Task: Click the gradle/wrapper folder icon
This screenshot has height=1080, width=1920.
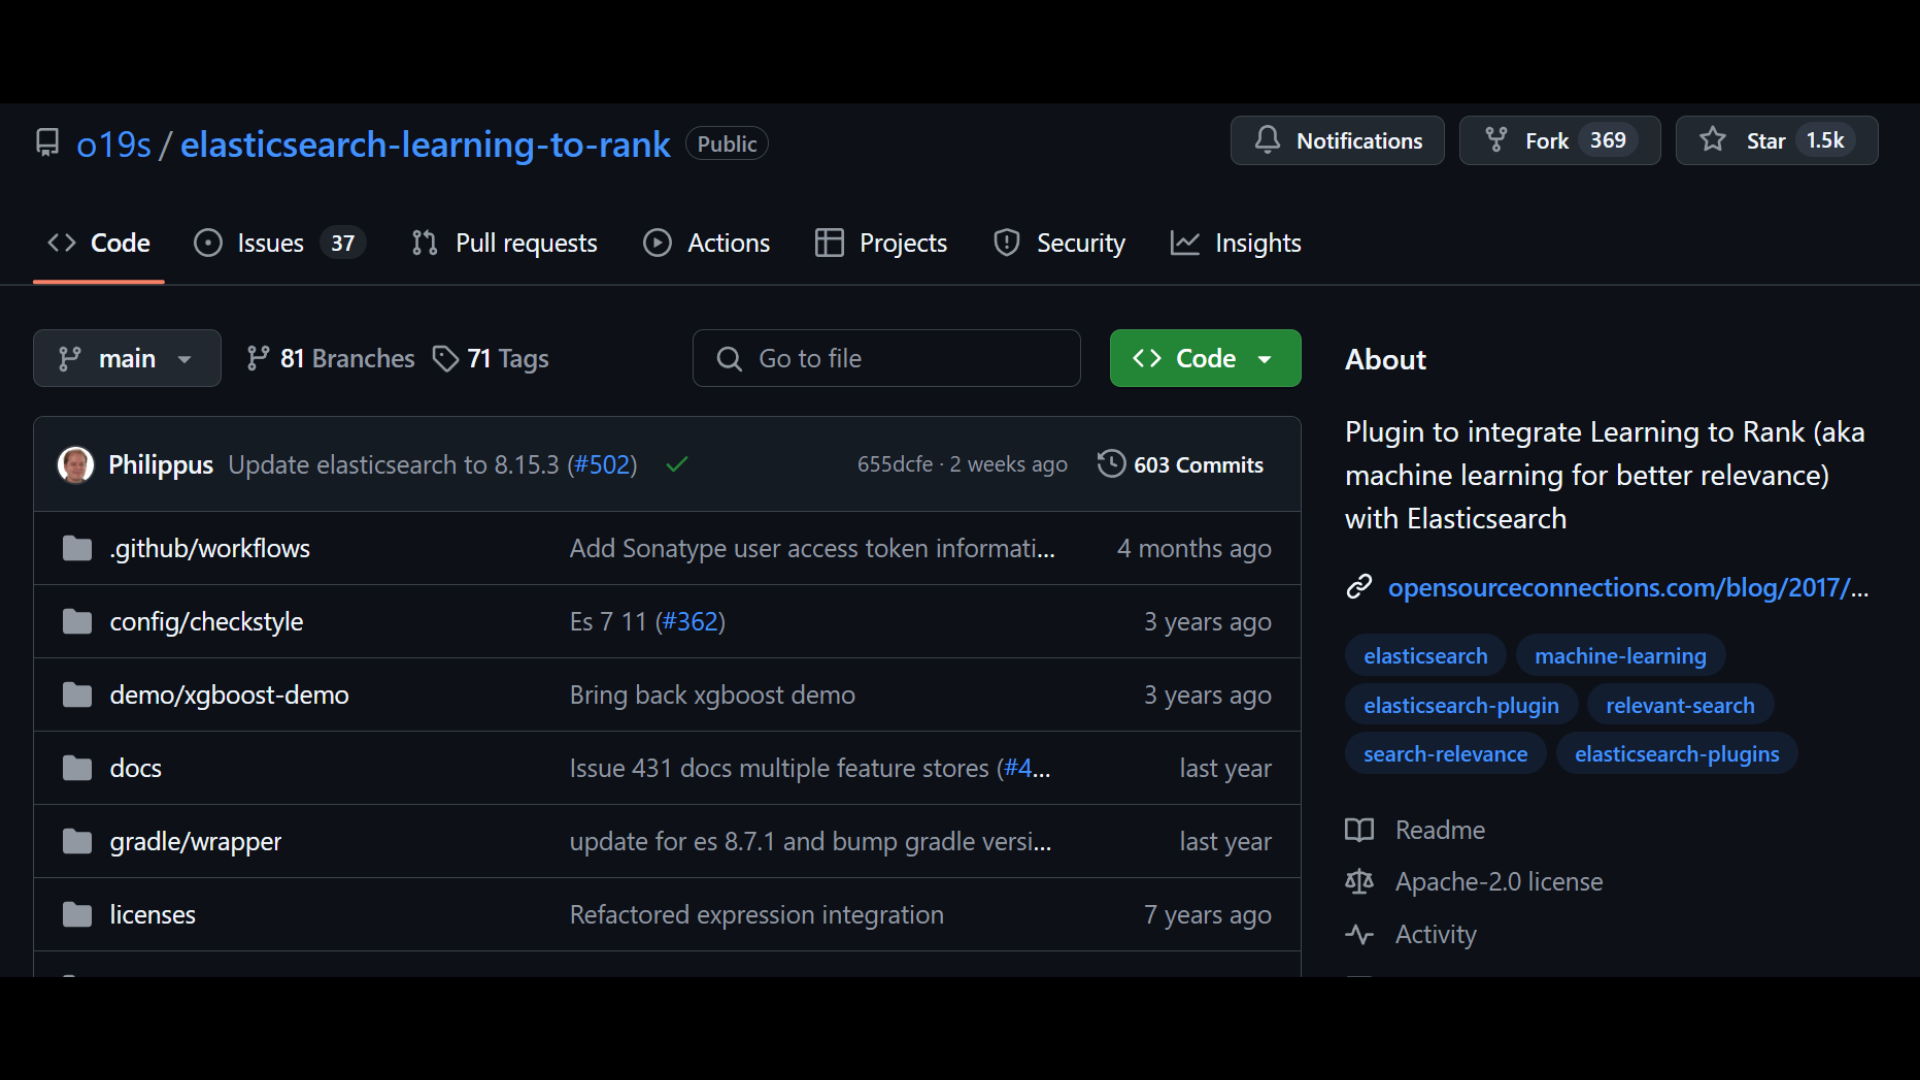Action: coord(77,842)
